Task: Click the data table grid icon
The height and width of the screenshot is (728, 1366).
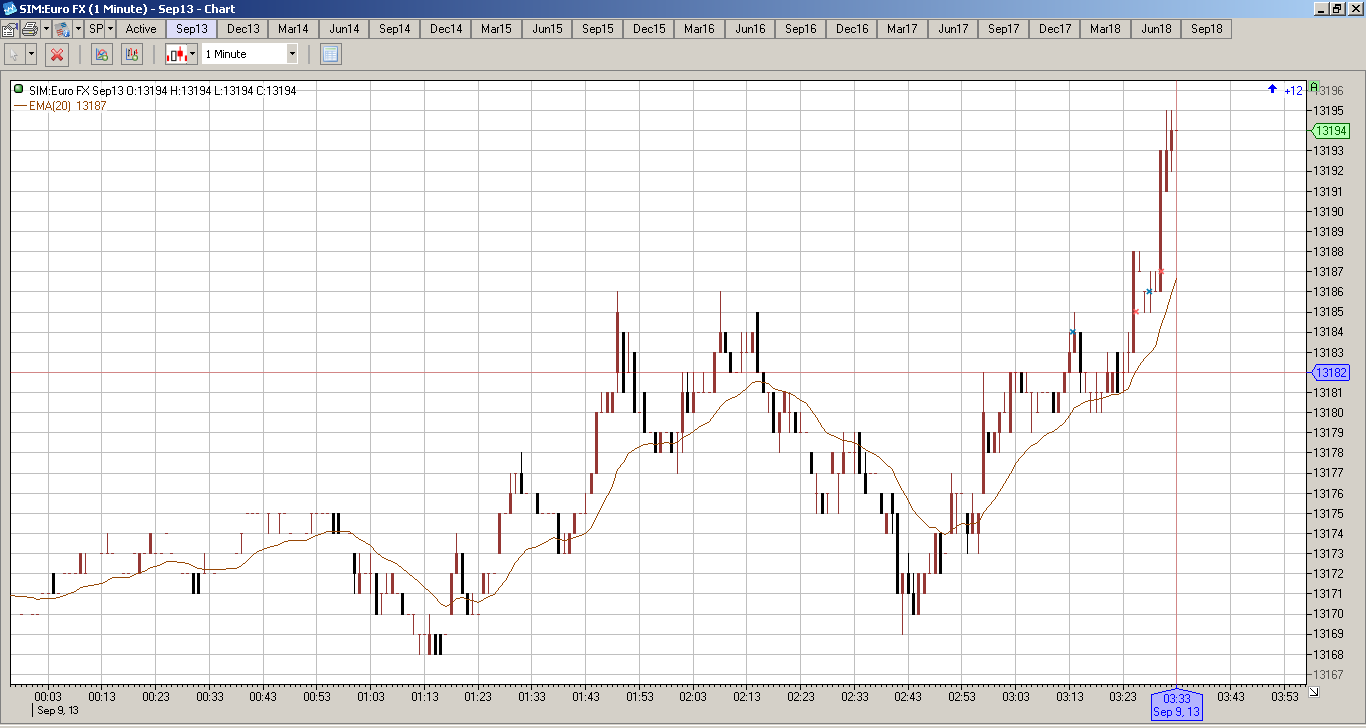Action: point(331,54)
